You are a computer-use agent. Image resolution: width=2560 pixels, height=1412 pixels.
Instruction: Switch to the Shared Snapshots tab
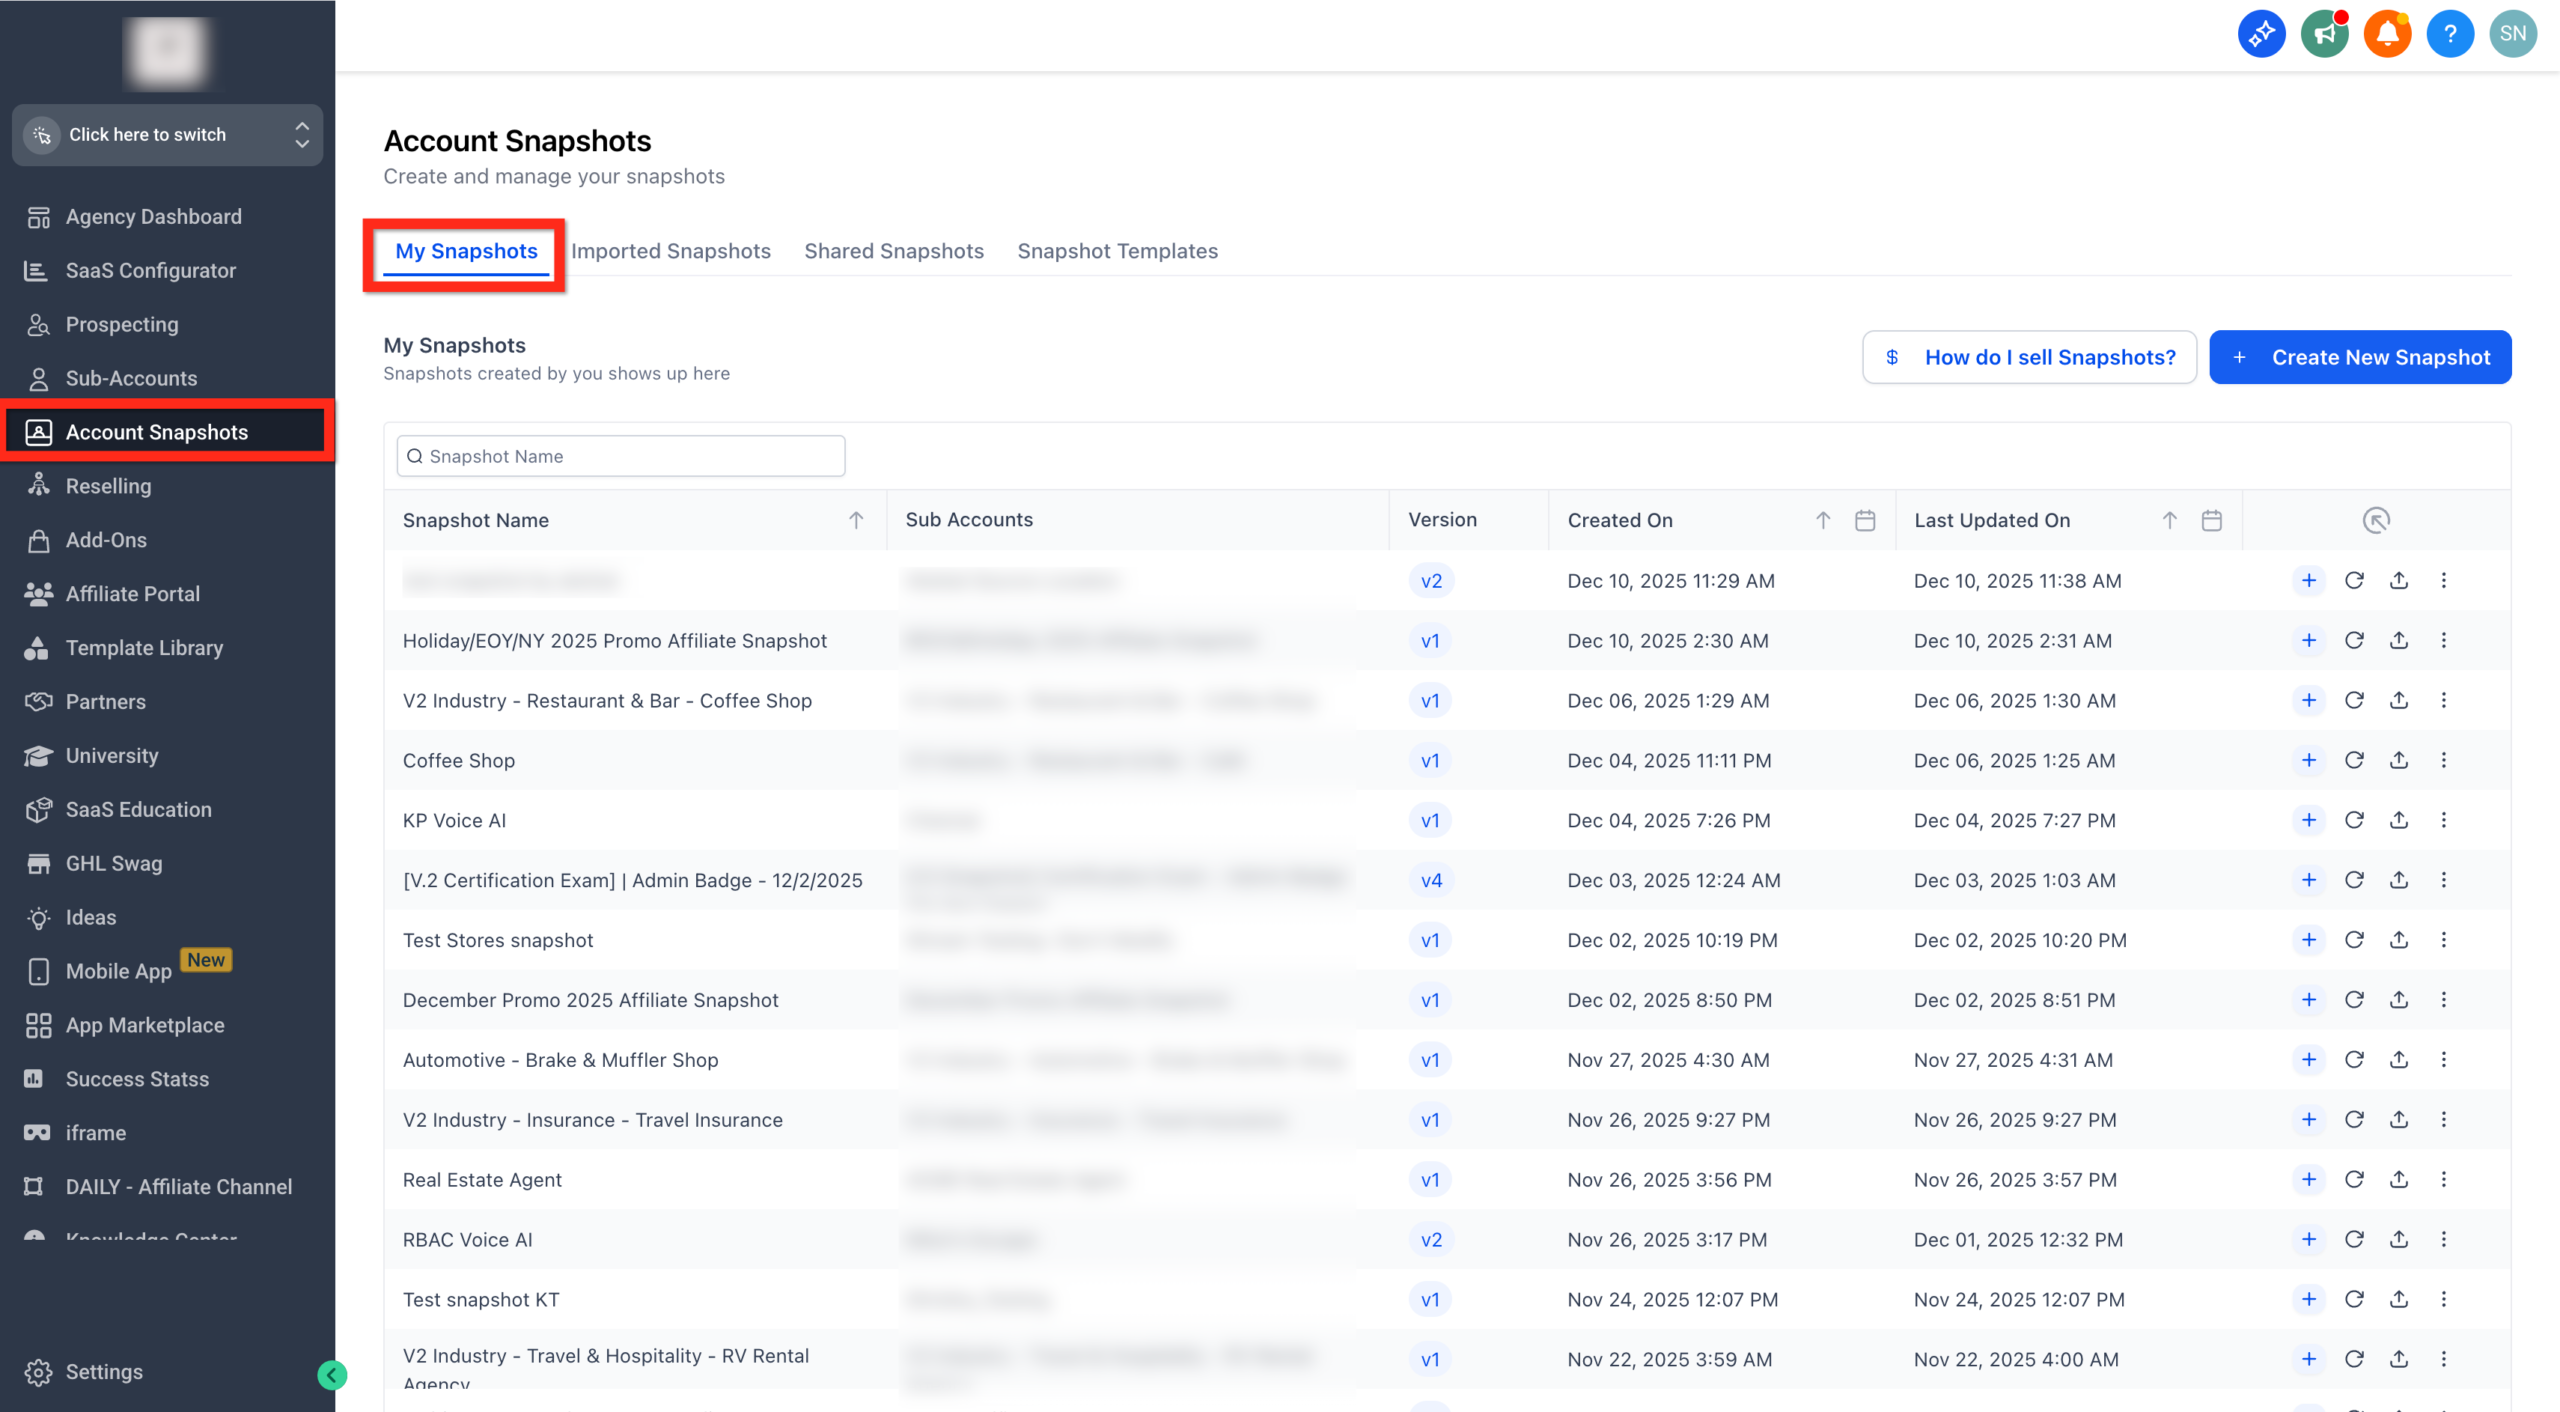coord(893,251)
